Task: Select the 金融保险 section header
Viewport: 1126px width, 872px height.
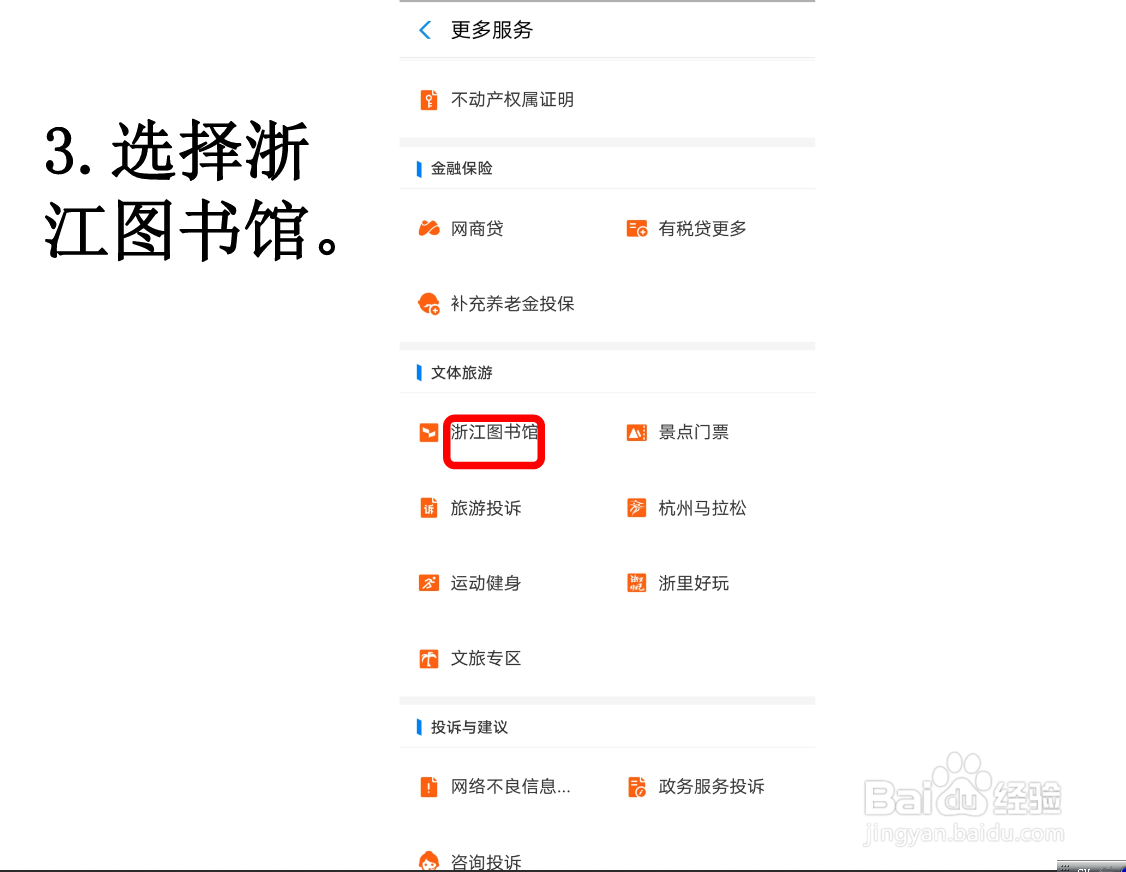Action: pos(461,168)
